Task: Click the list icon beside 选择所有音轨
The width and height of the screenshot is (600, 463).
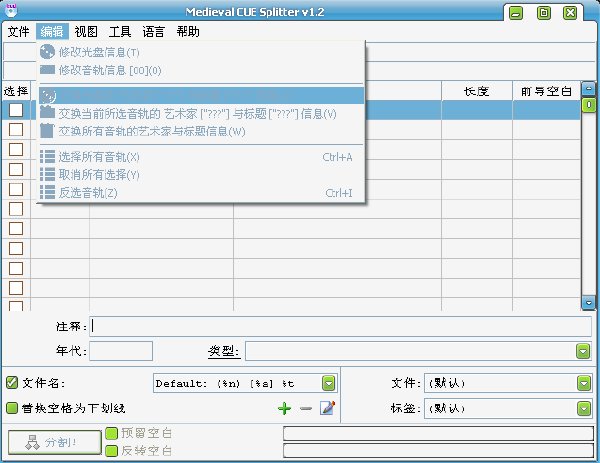Action: (47, 157)
